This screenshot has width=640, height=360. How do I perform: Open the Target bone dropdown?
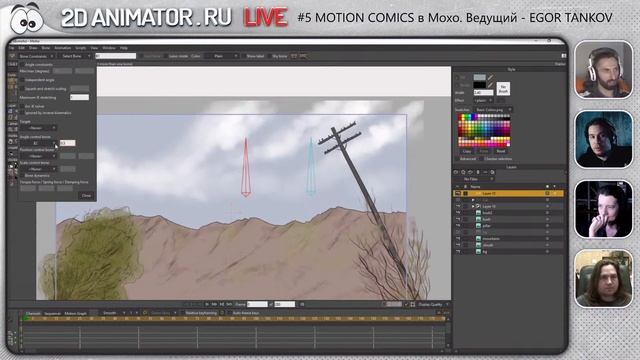[38, 128]
